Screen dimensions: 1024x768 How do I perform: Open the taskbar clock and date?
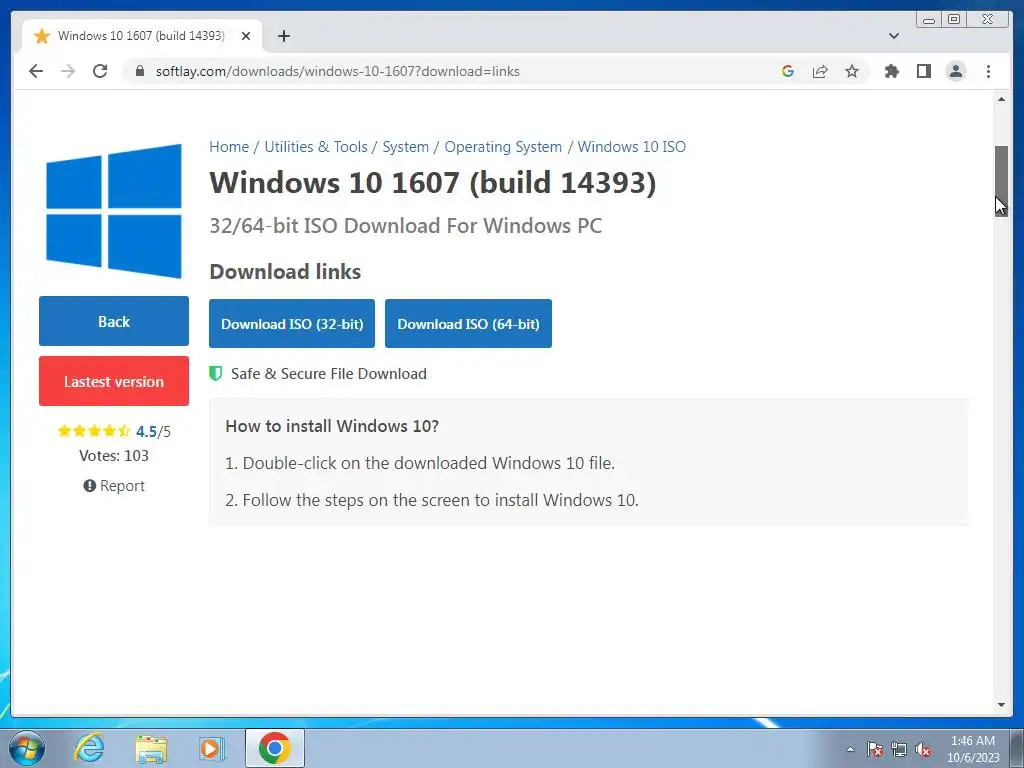point(973,749)
